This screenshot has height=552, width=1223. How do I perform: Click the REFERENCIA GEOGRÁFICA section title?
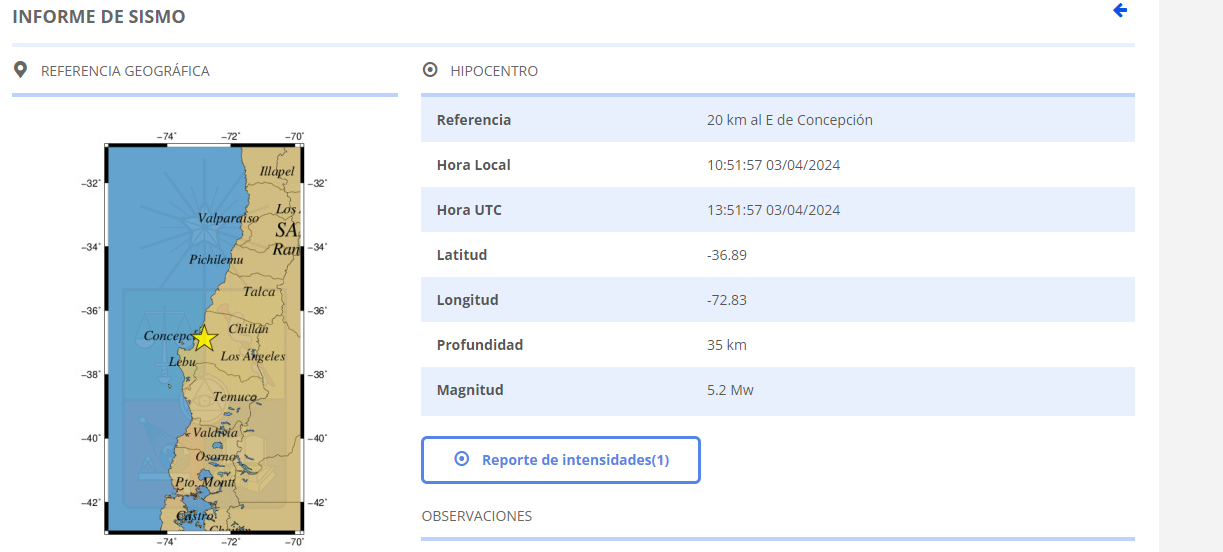pos(125,71)
